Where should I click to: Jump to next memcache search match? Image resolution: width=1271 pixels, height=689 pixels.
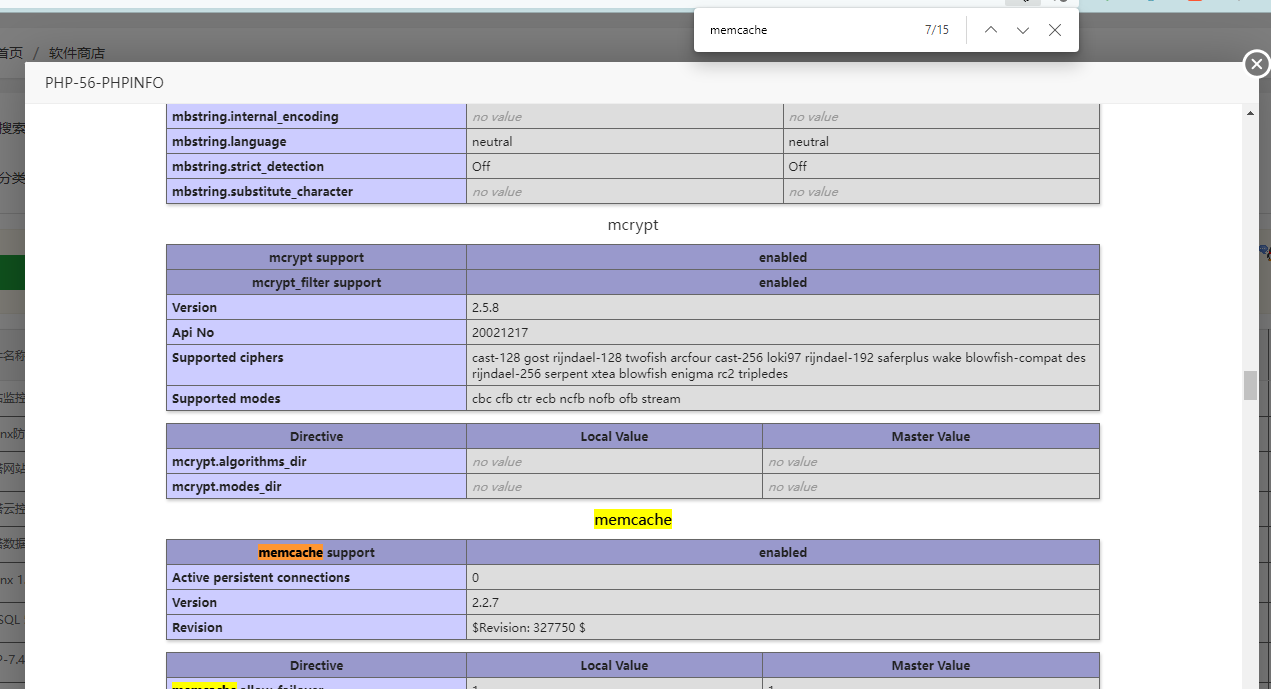click(1022, 30)
